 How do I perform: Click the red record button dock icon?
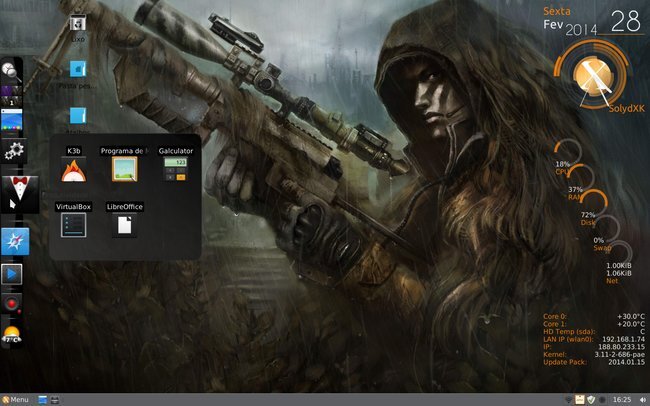pos(12,304)
